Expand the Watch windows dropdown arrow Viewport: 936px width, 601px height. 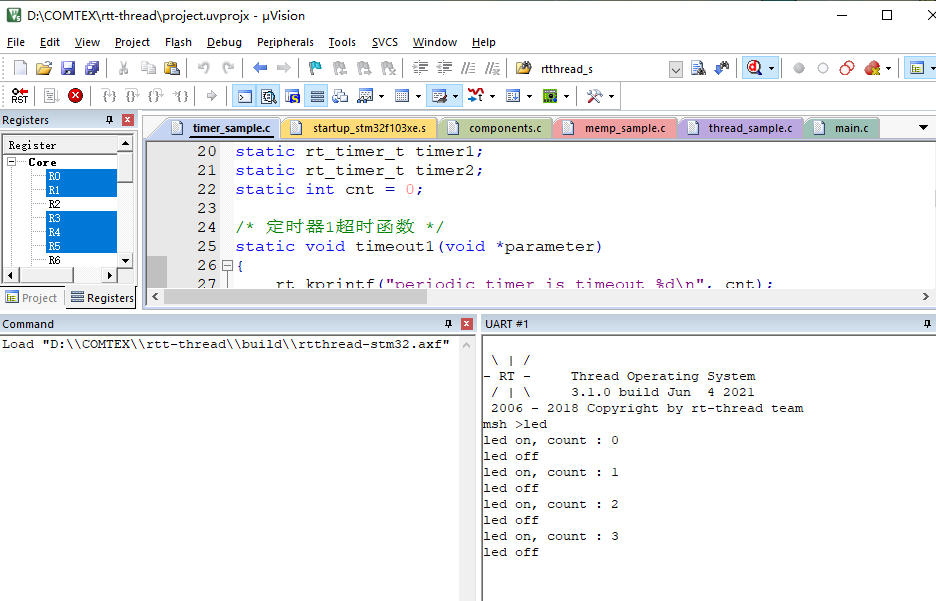[381, 96]
